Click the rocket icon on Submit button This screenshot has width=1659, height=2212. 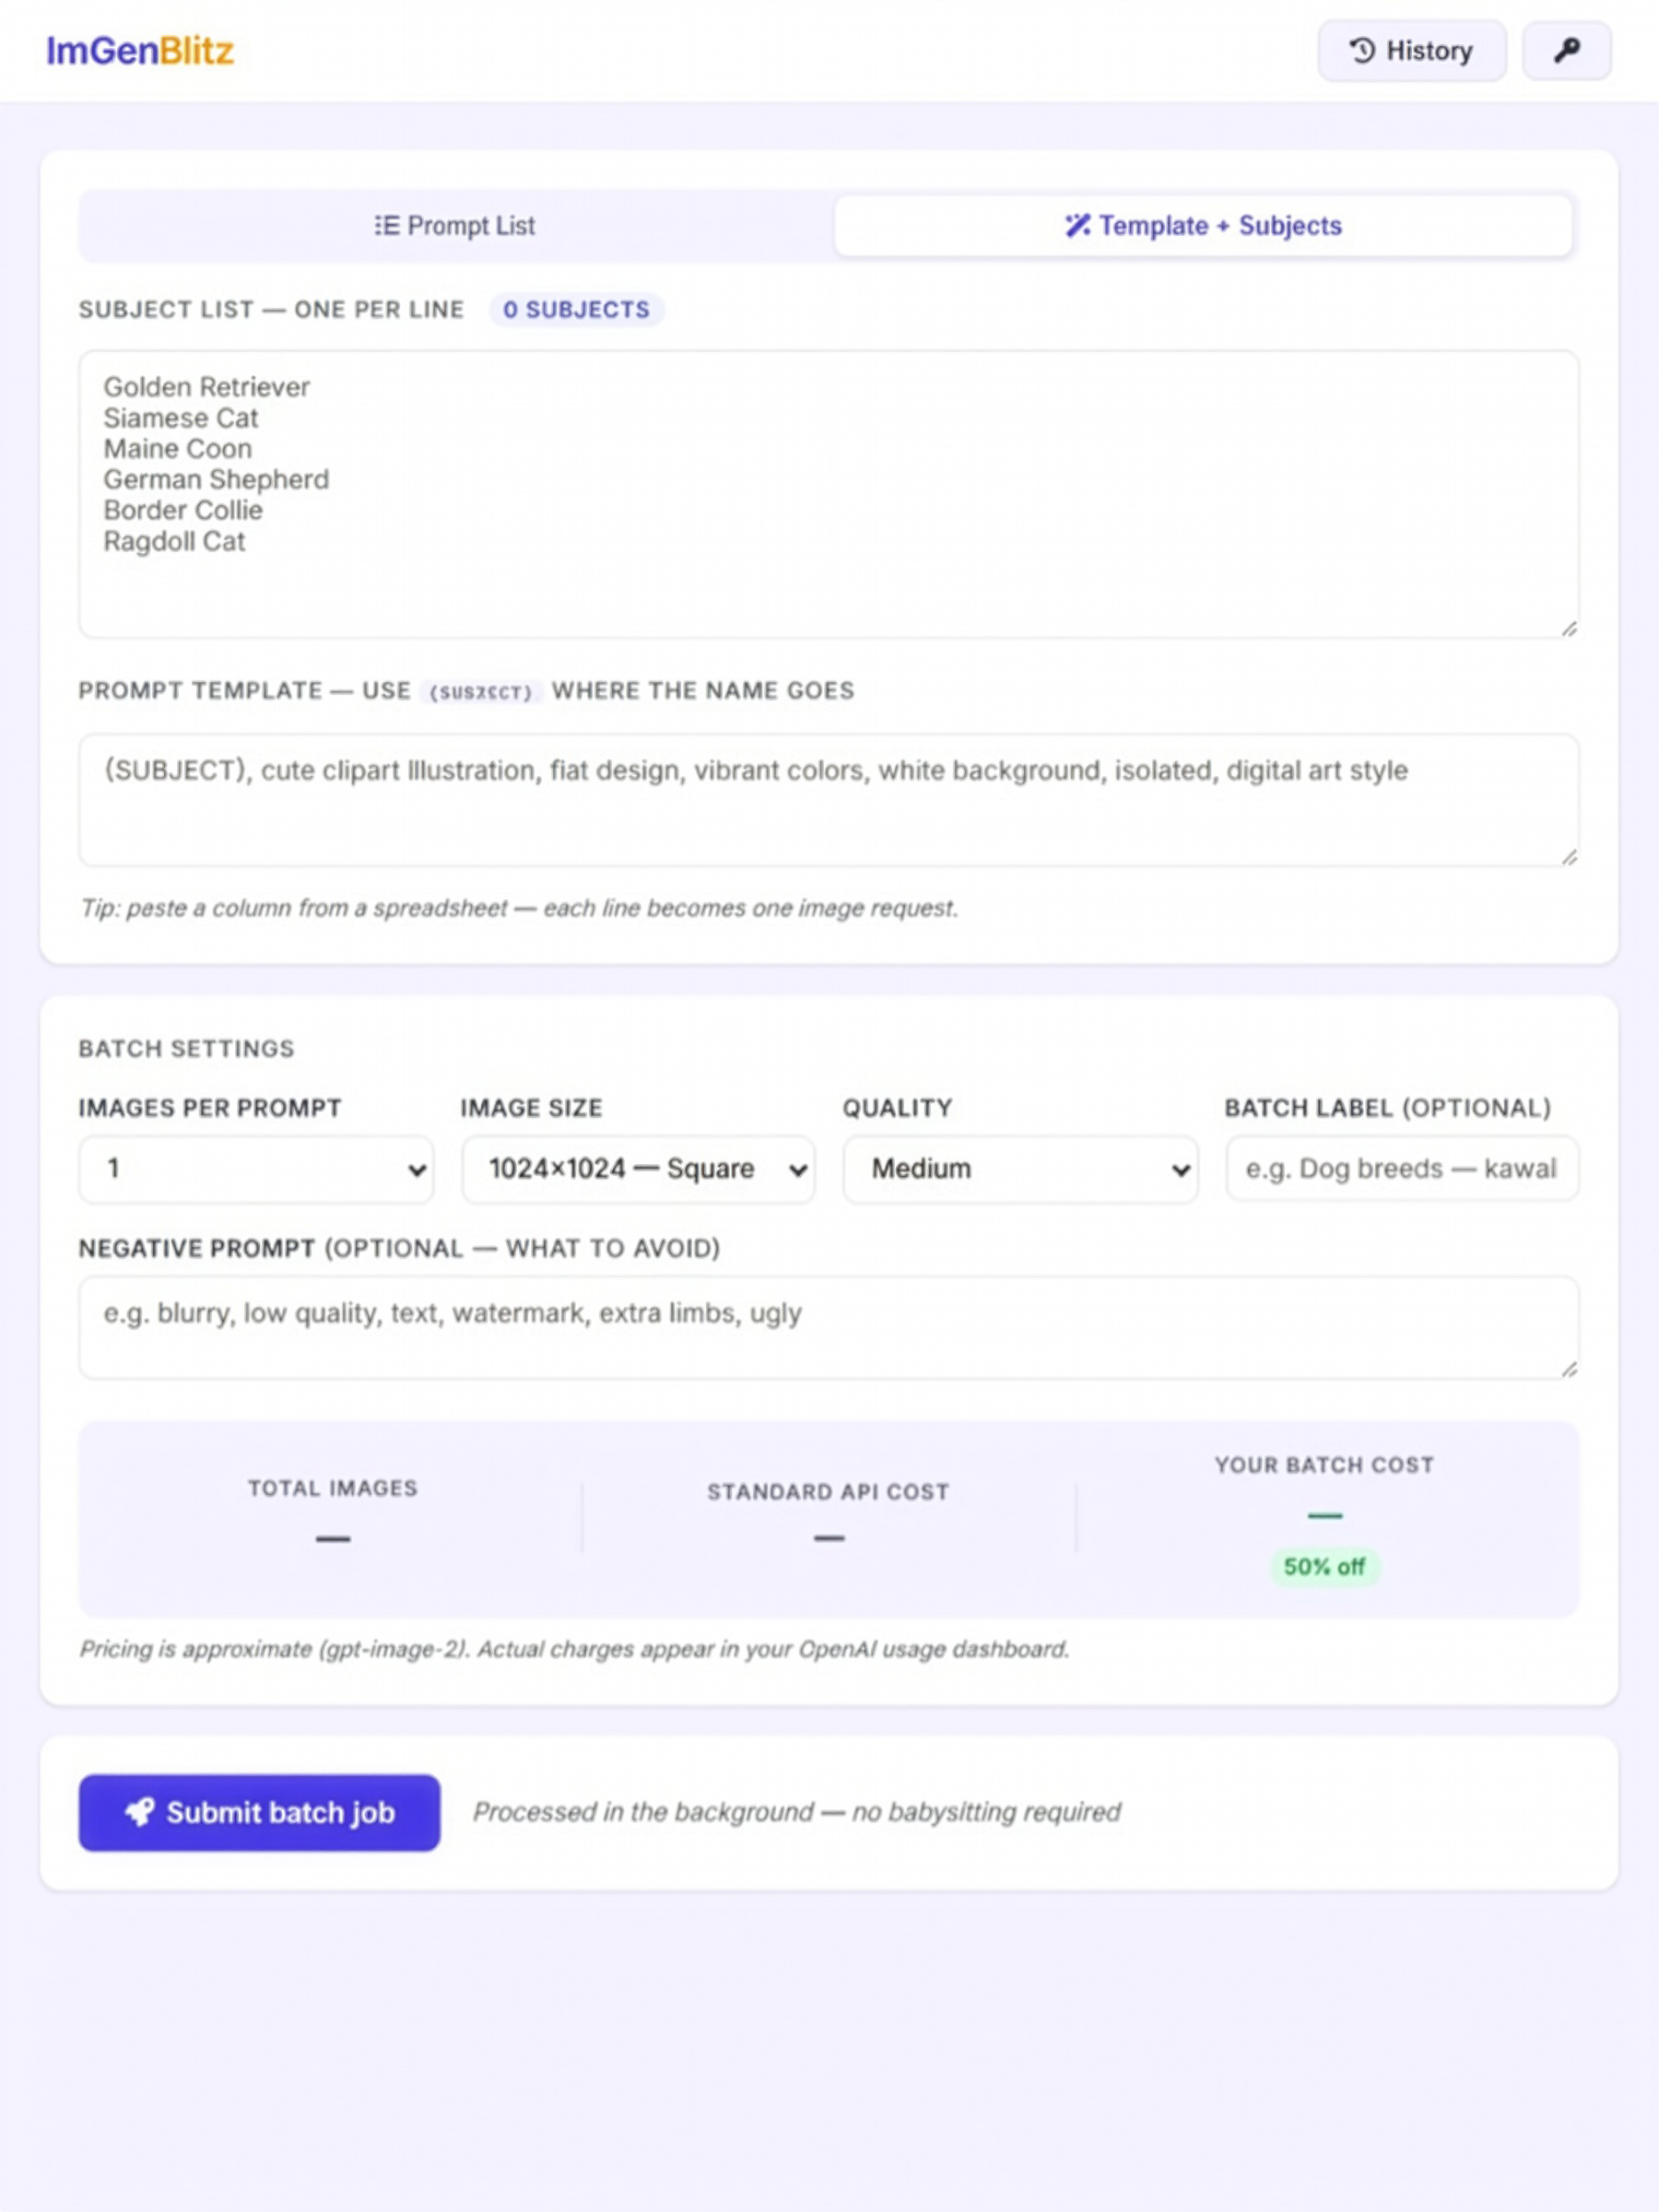(x=140, y=1812)
